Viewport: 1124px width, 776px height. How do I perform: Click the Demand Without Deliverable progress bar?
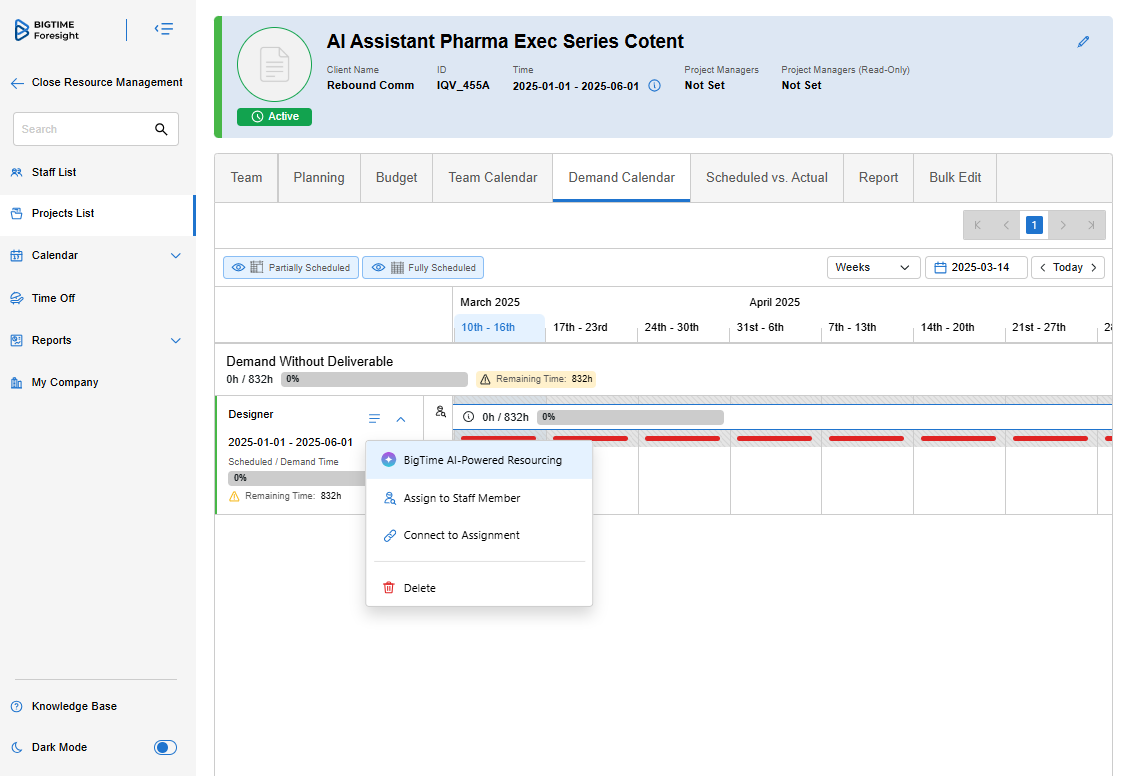tap(373, 379)
